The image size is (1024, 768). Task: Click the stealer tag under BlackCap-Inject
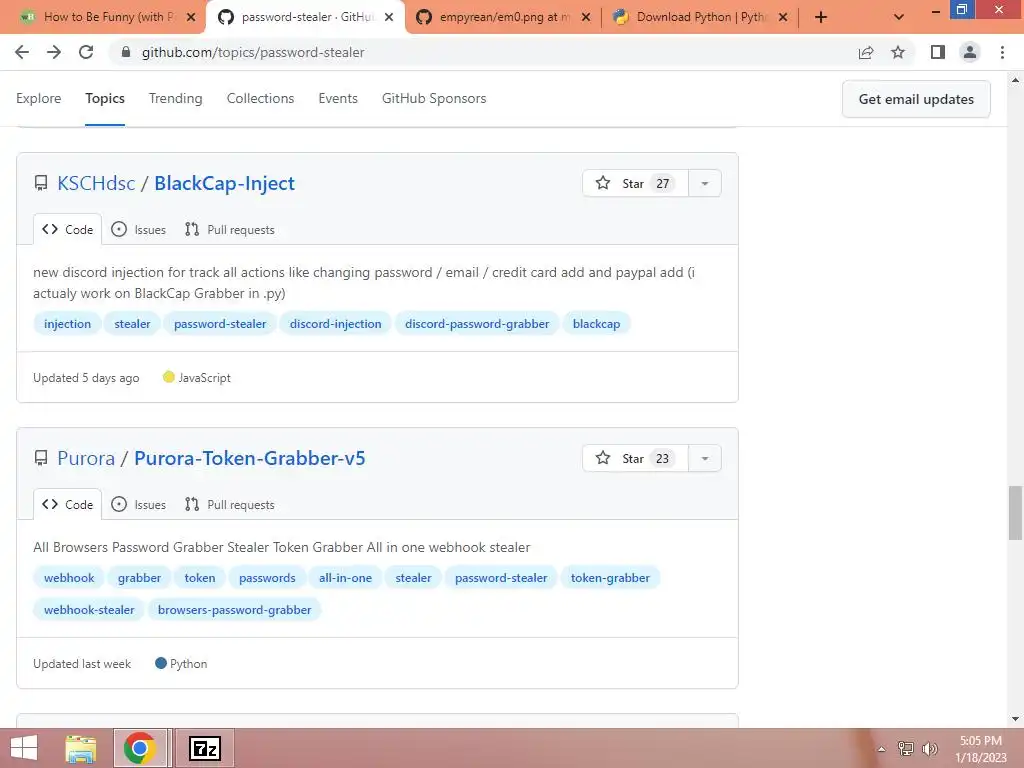[132, 324]
